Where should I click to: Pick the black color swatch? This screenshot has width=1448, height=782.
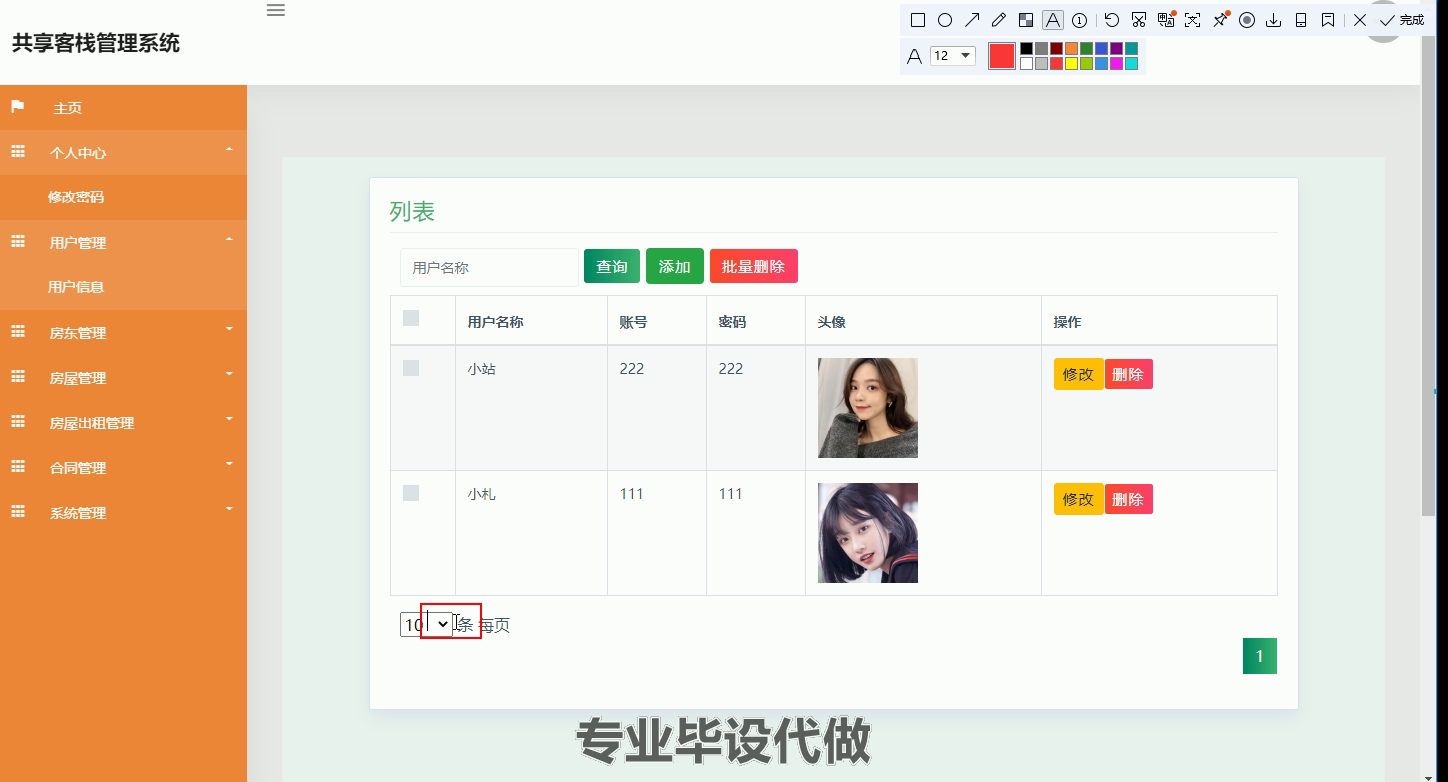(x=1026, y=48)
